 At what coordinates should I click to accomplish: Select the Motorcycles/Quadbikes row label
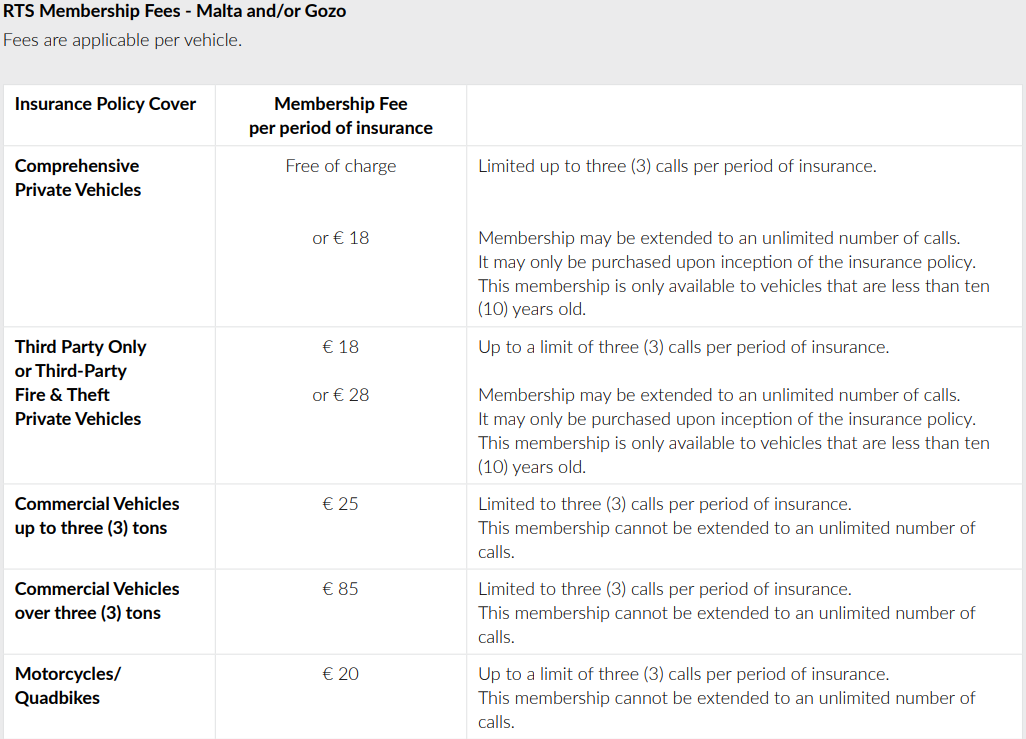(67, 686)
